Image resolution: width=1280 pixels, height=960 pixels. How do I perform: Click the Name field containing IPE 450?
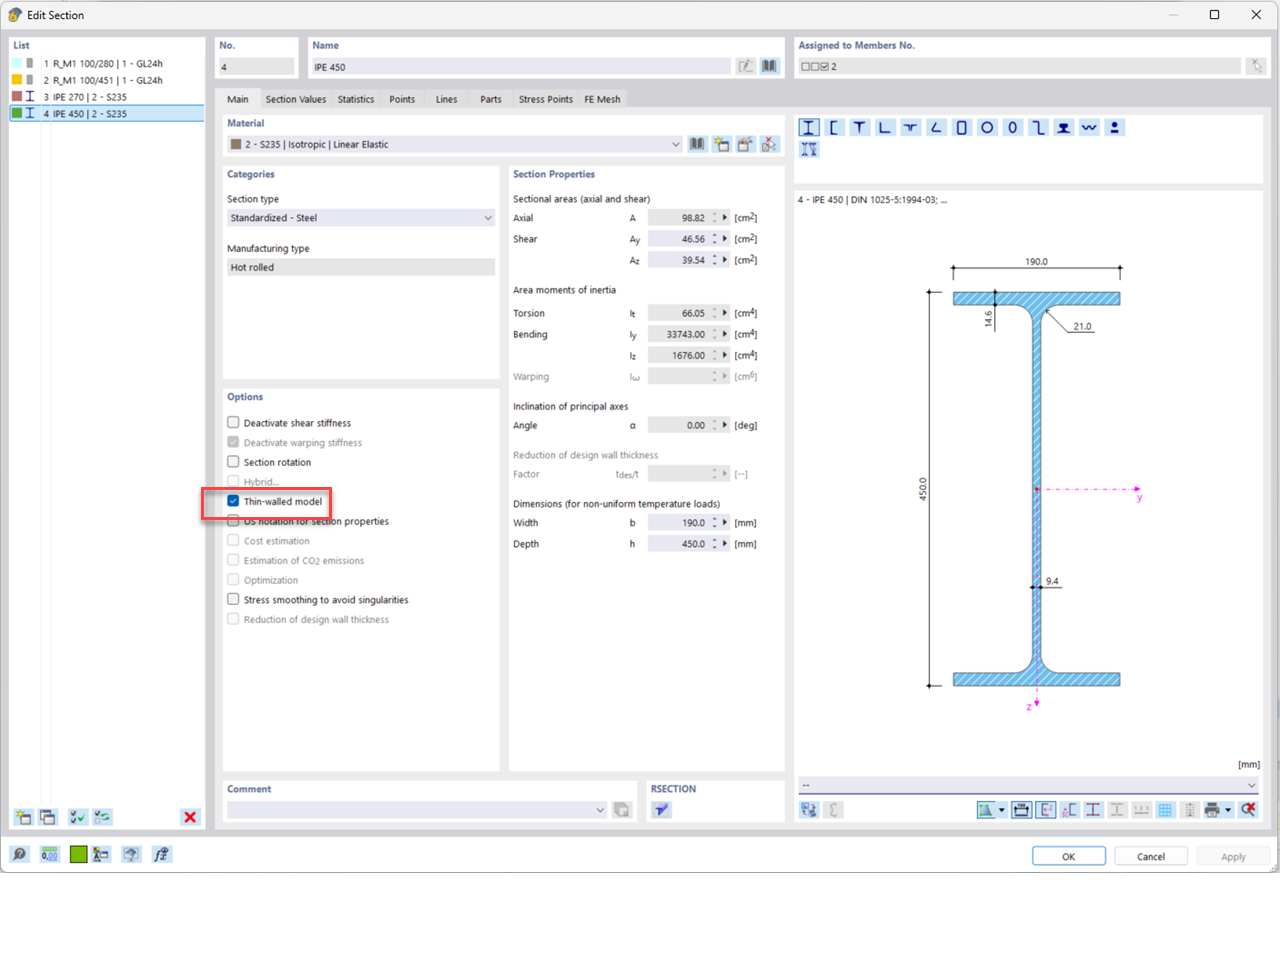pos(521,67)
